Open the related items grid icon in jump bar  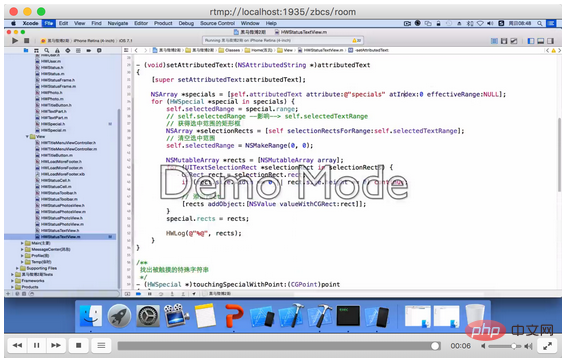(126, 50)
